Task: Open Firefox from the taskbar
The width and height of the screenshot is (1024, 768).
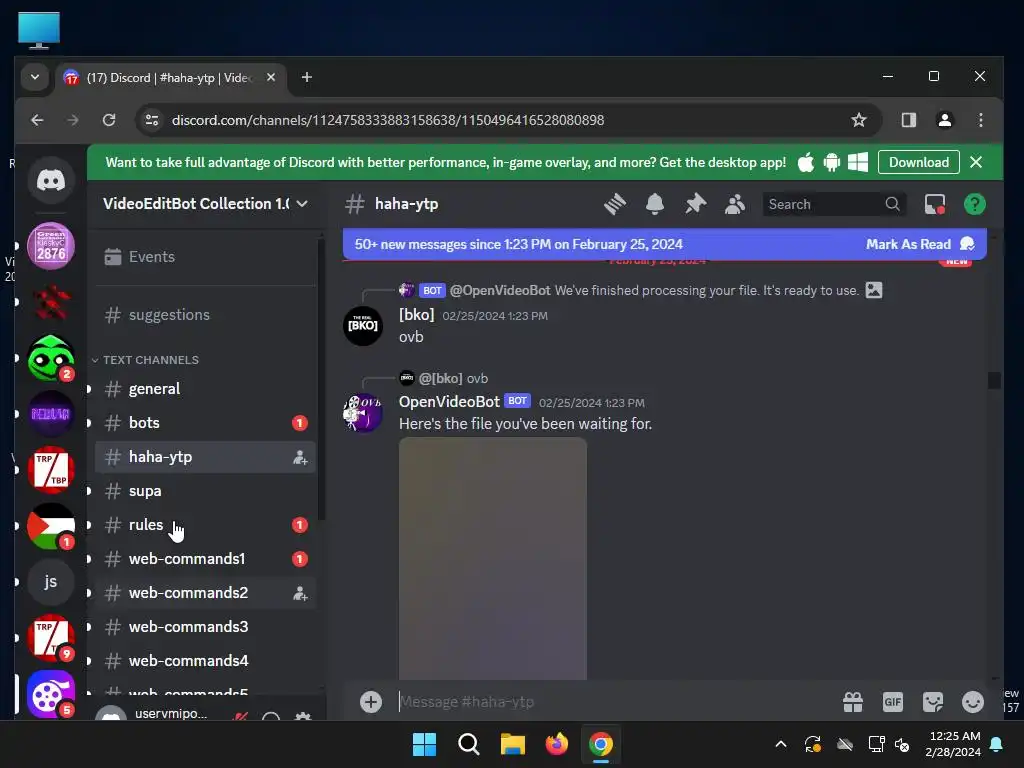Action: 556,744
